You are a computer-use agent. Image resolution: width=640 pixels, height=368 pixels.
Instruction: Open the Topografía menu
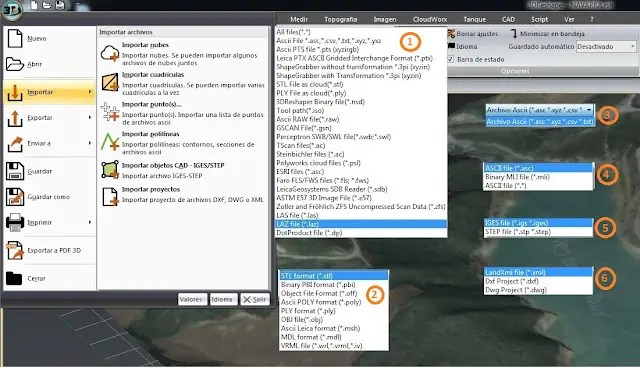pos(340,19)
